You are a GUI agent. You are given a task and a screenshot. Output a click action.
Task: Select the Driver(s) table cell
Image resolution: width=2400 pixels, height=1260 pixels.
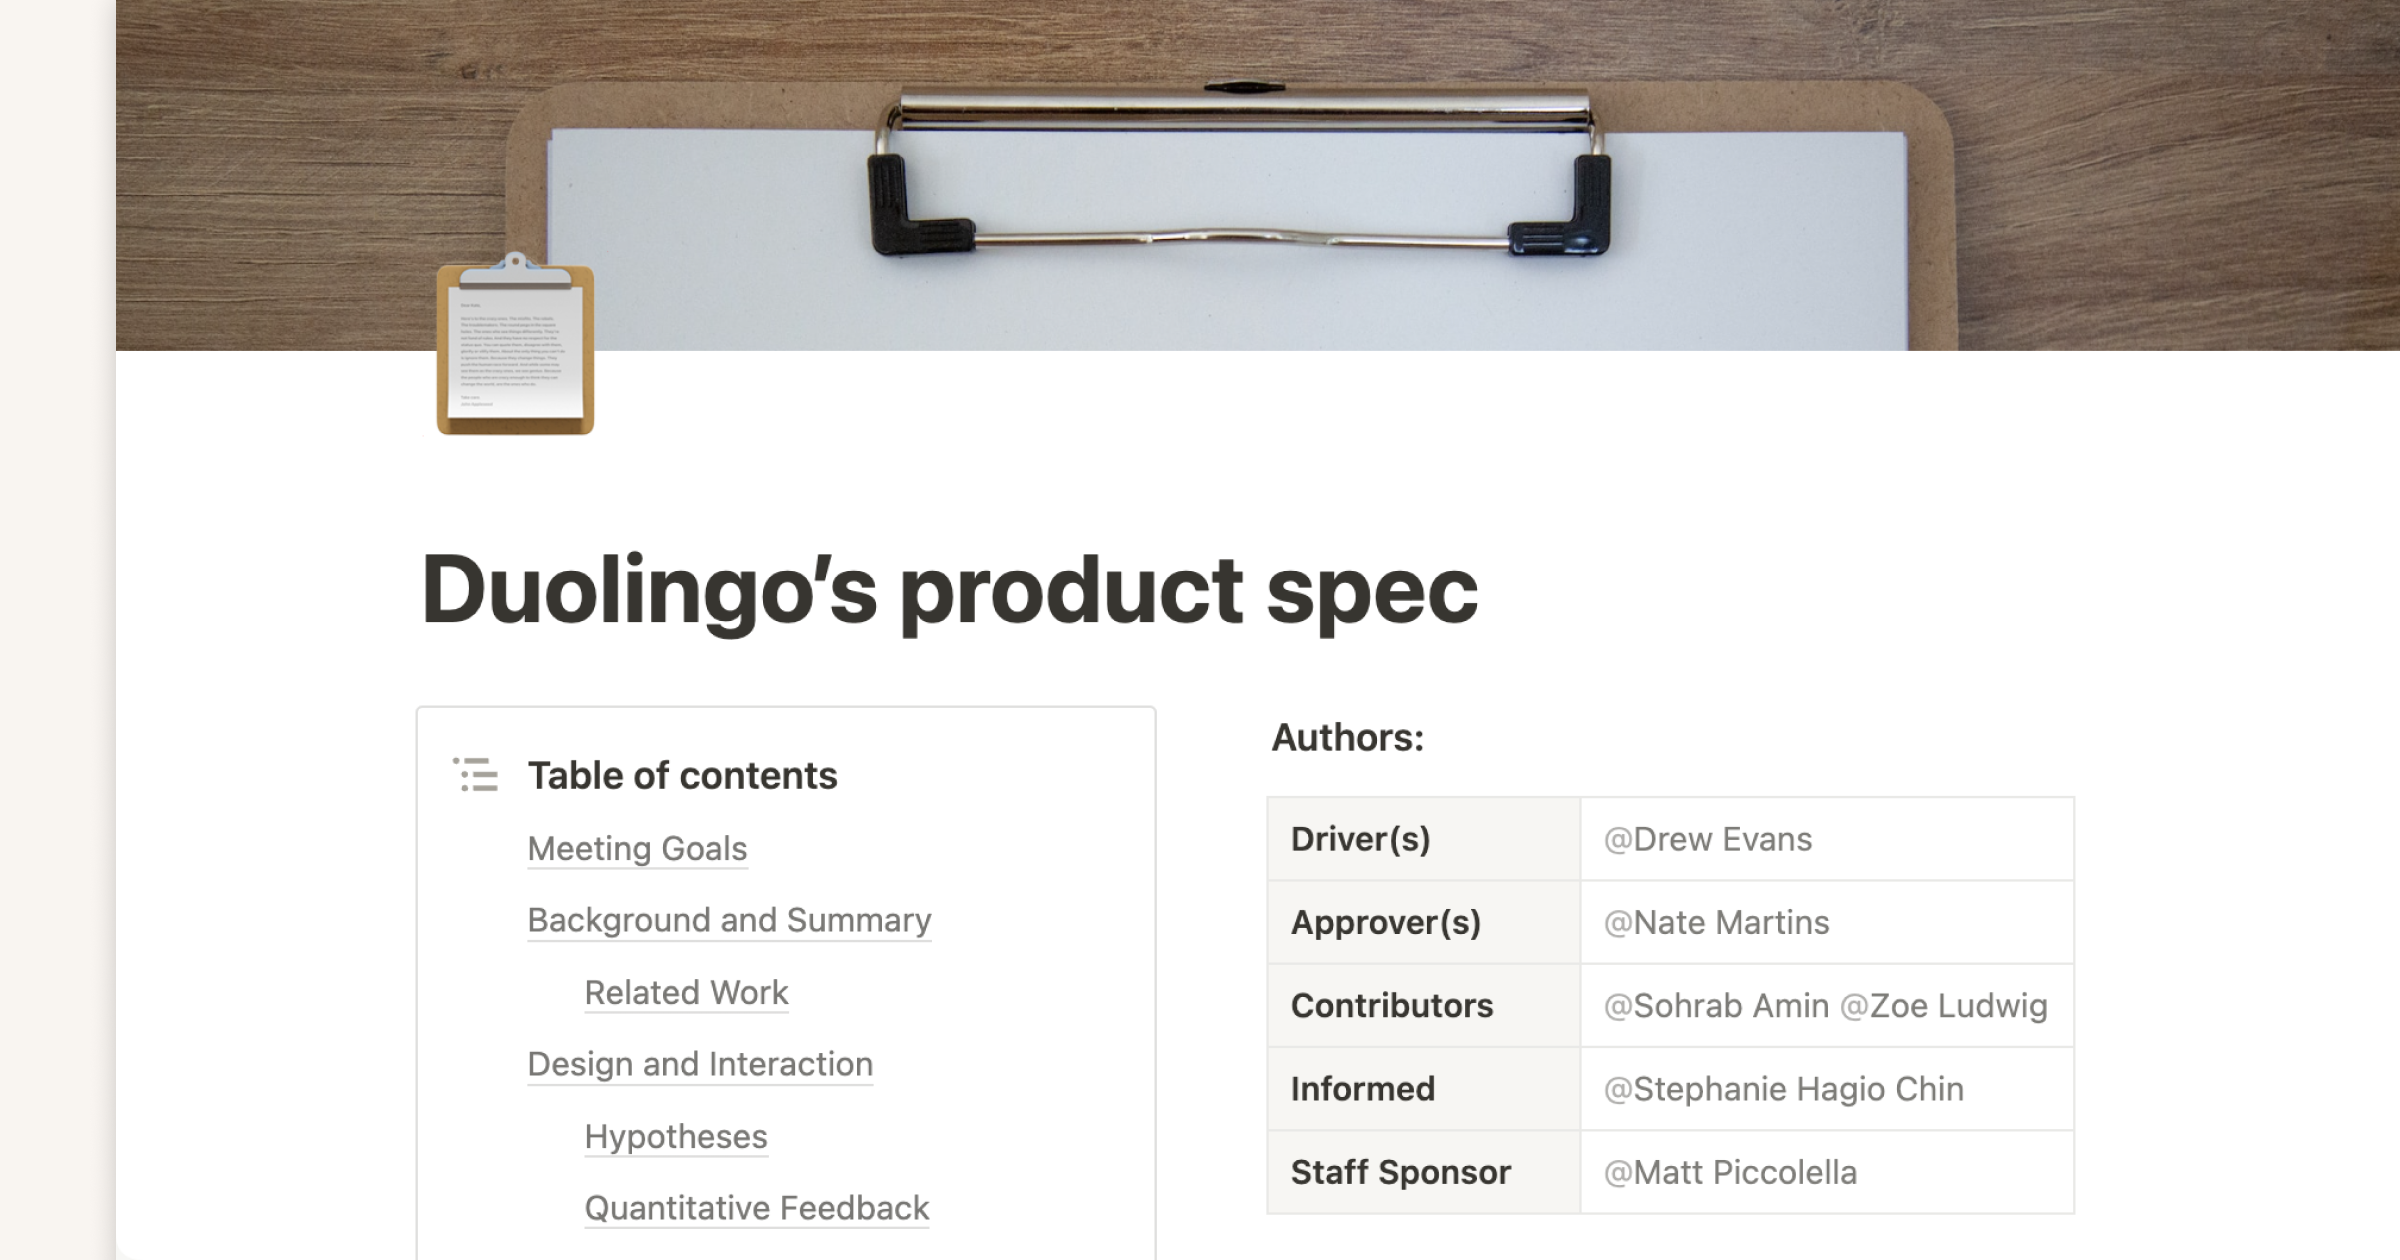tap(1423, 839)
